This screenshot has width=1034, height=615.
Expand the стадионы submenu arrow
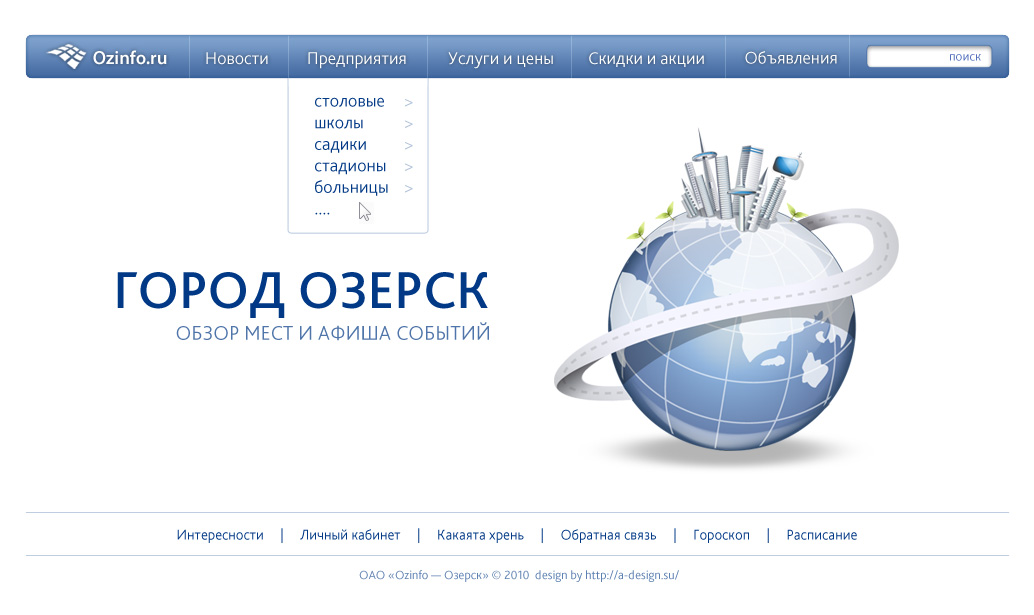click(409, 167)
